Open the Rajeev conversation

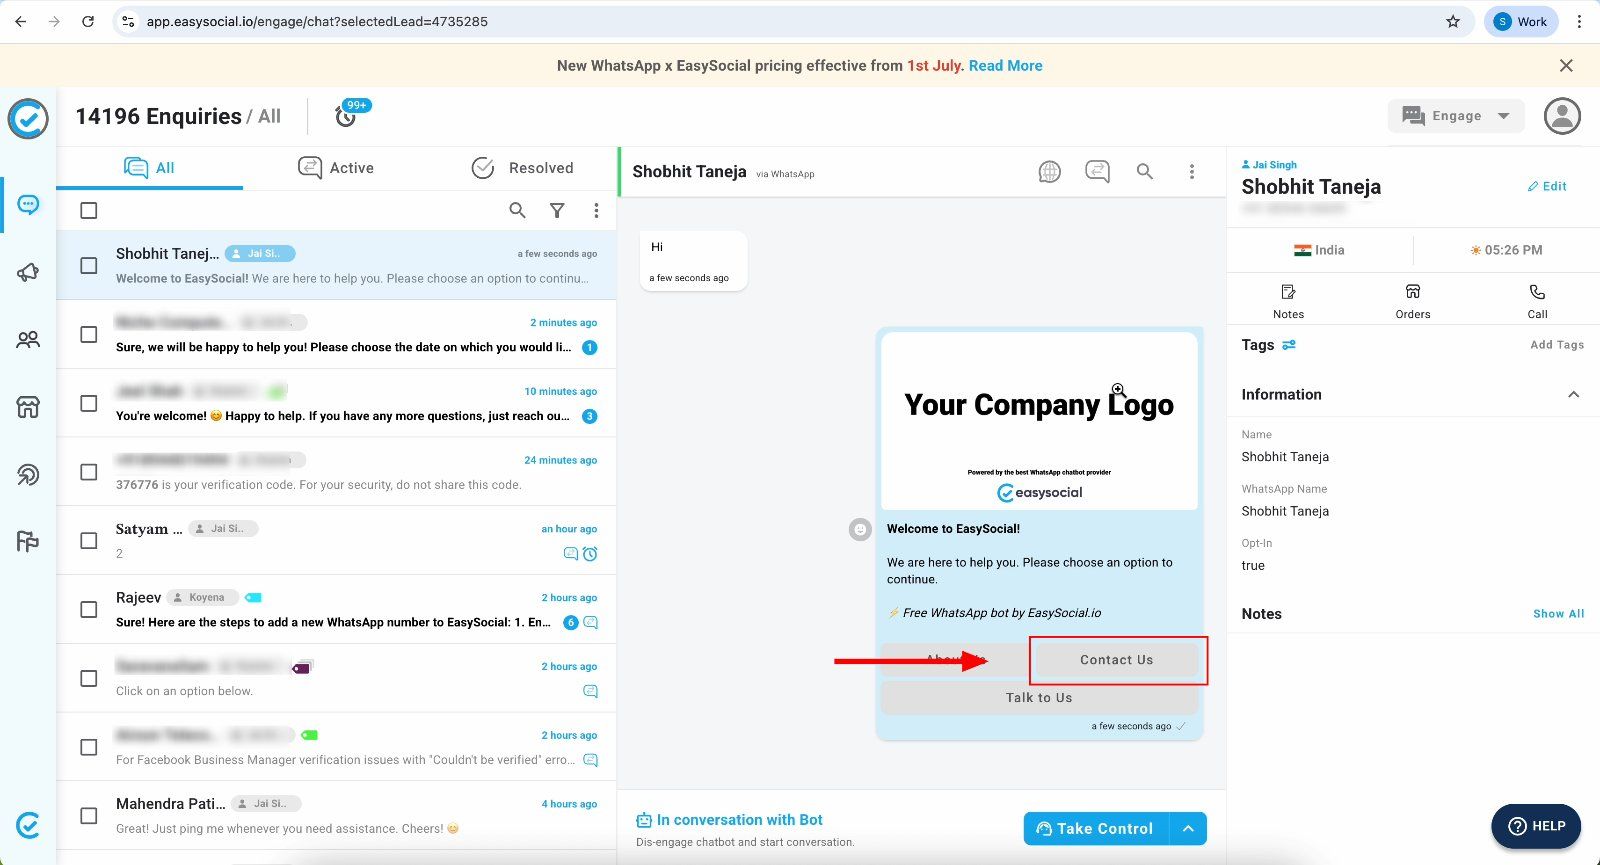tap(336, 609)
